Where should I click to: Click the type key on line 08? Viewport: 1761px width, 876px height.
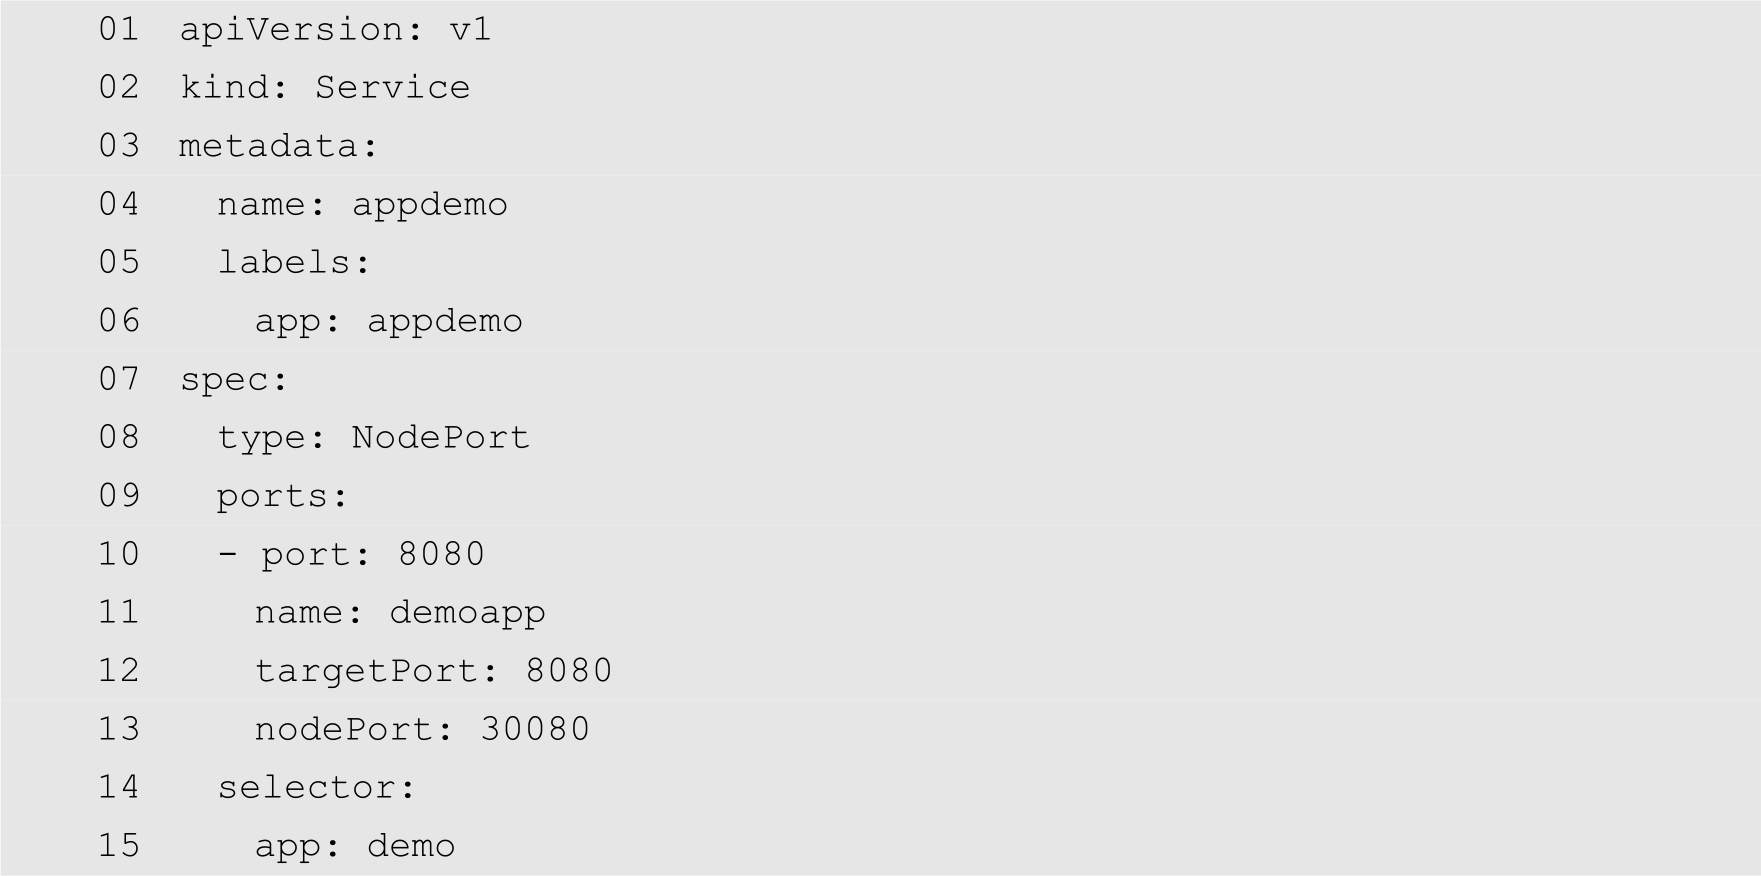261,437
